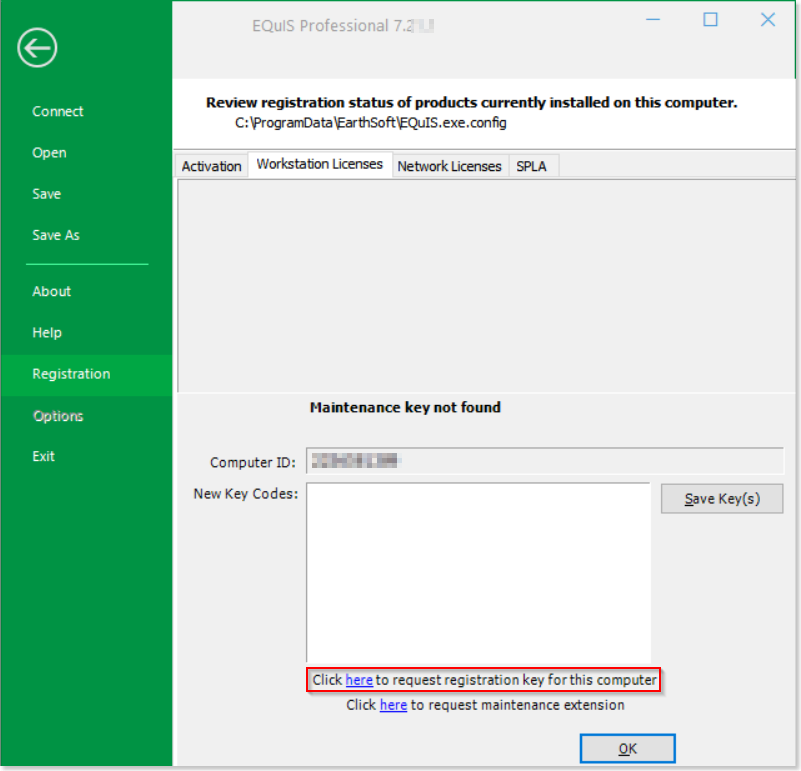Click the Computer ID field
Image resolution: width=801 pixels, height=771 pixels.
coord(544,461)
